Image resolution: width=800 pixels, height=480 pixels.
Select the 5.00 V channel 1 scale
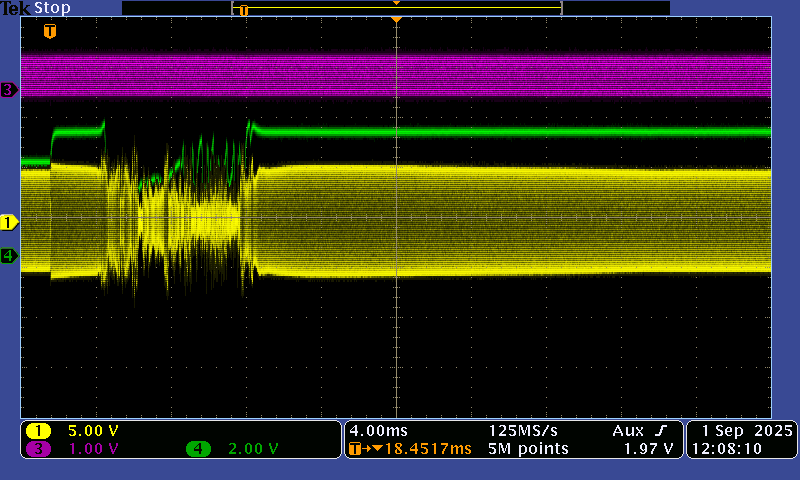click(x=93, y=431)
